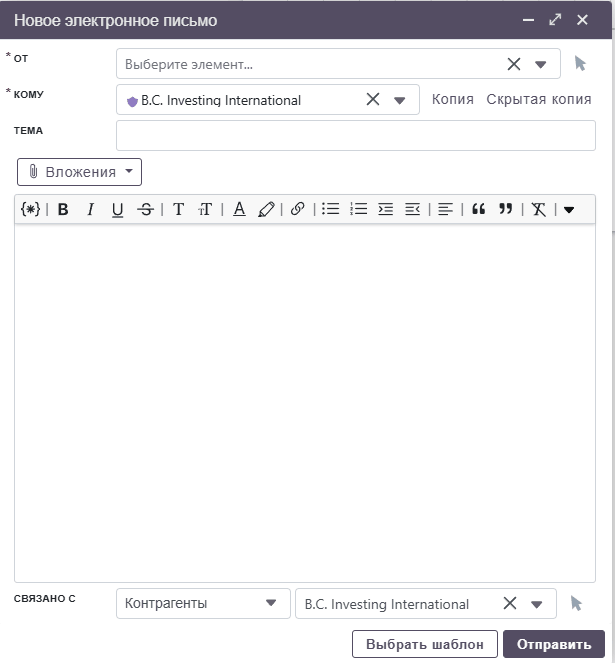
Task: Click the picker arrow next to the From field
Action: (x=580, y=64)
